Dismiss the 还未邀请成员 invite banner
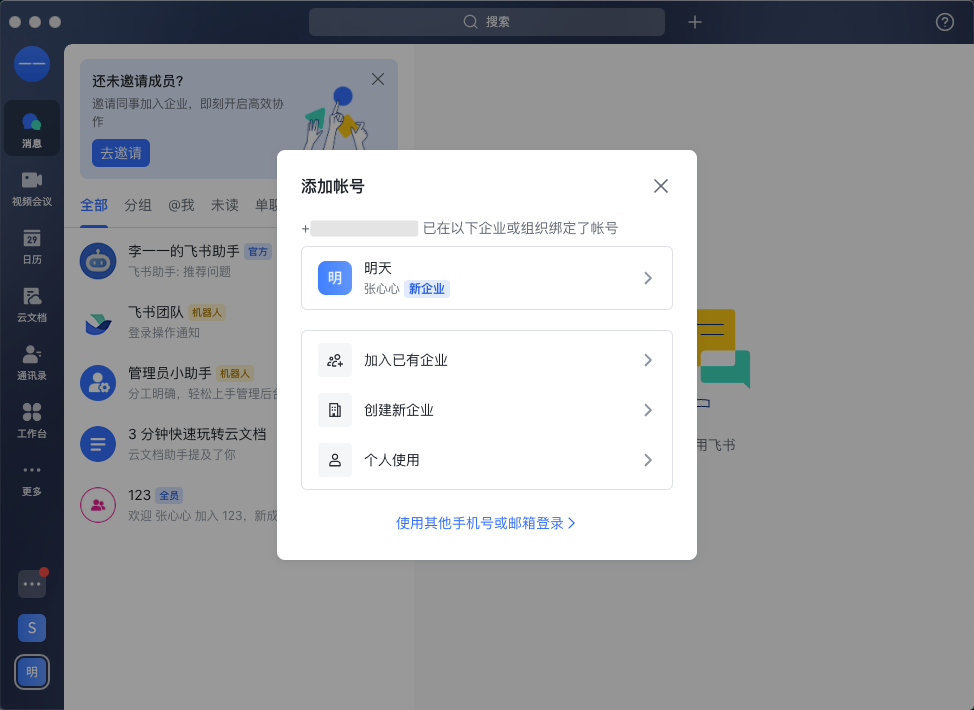The height and width of the screenshot is (710, 974). click(378, 80)
